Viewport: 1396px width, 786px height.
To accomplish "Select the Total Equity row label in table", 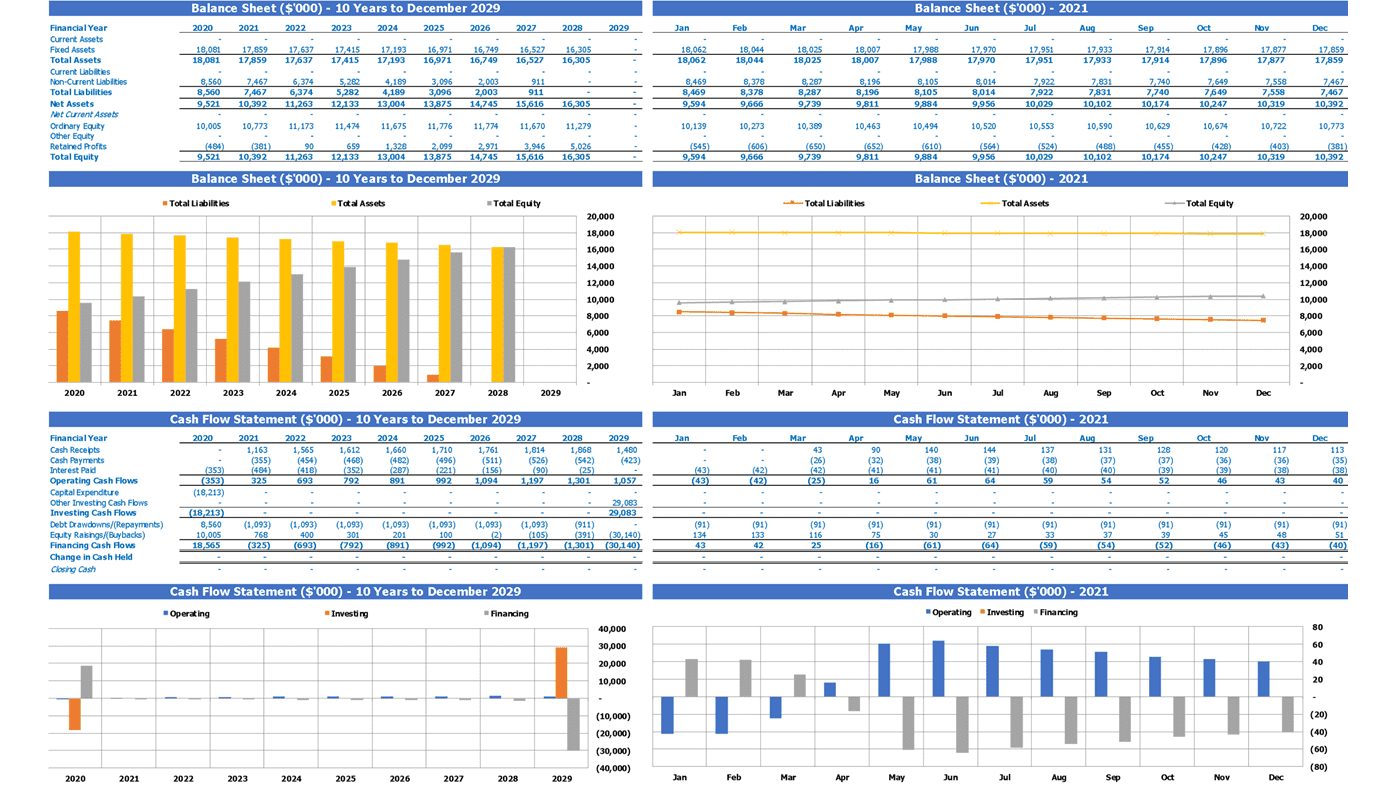I will point(74,157).
